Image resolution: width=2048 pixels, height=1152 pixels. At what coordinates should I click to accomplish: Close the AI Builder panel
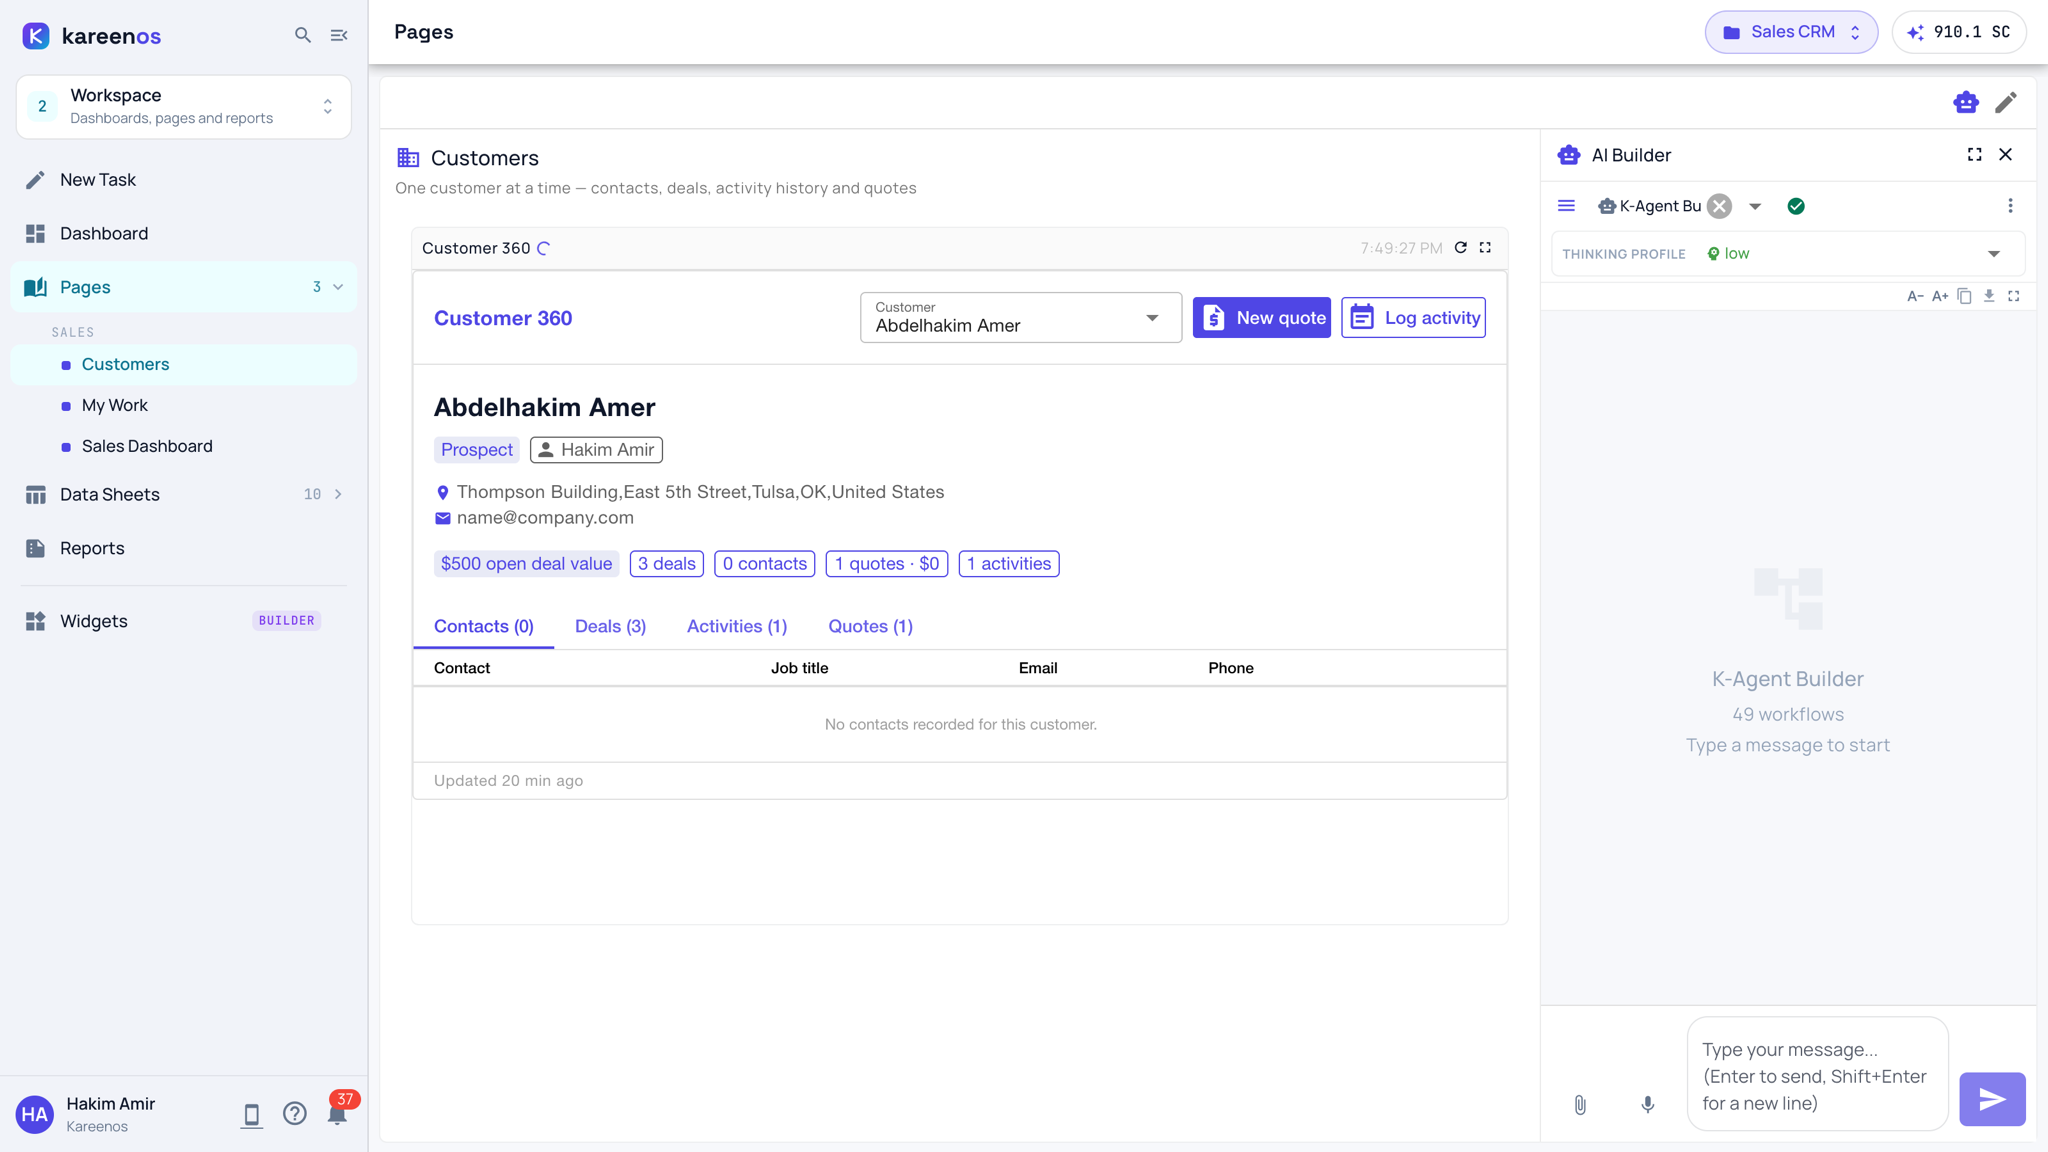click(2006, 155)
